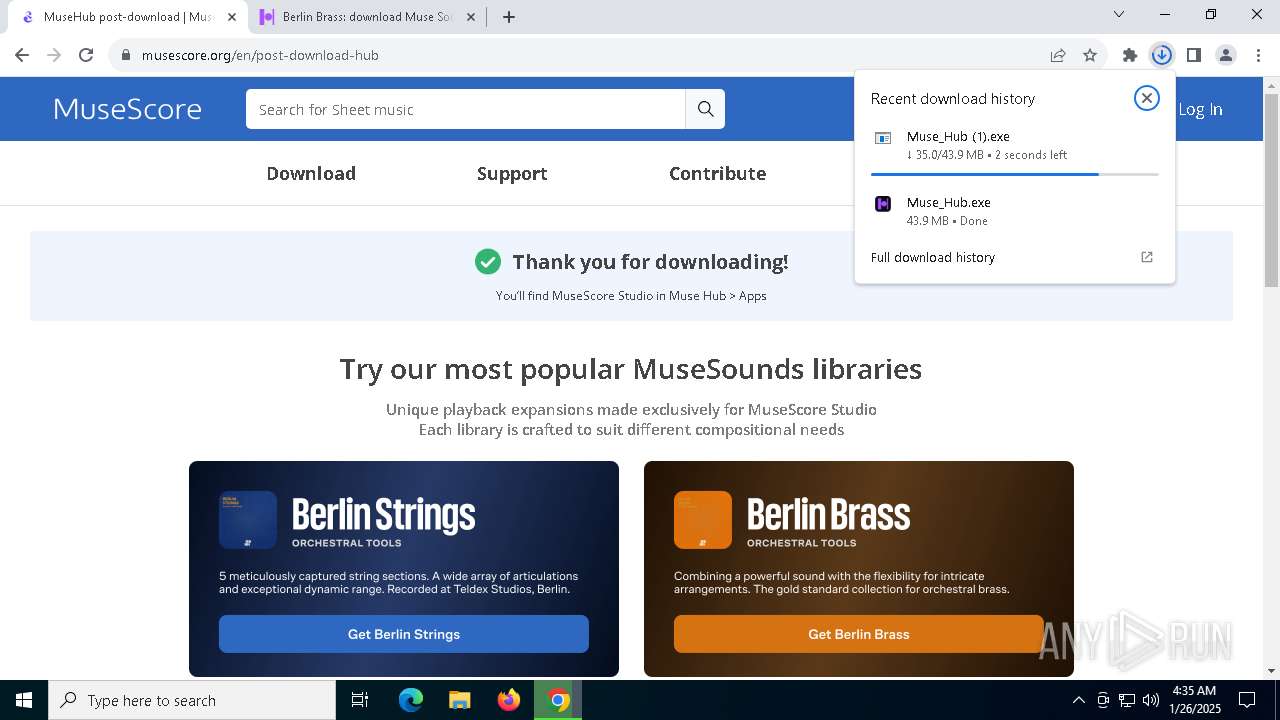Reload the MuseScore page
Image resolution: width=1280 pixels, height=720 pixels.
[86, 55]
